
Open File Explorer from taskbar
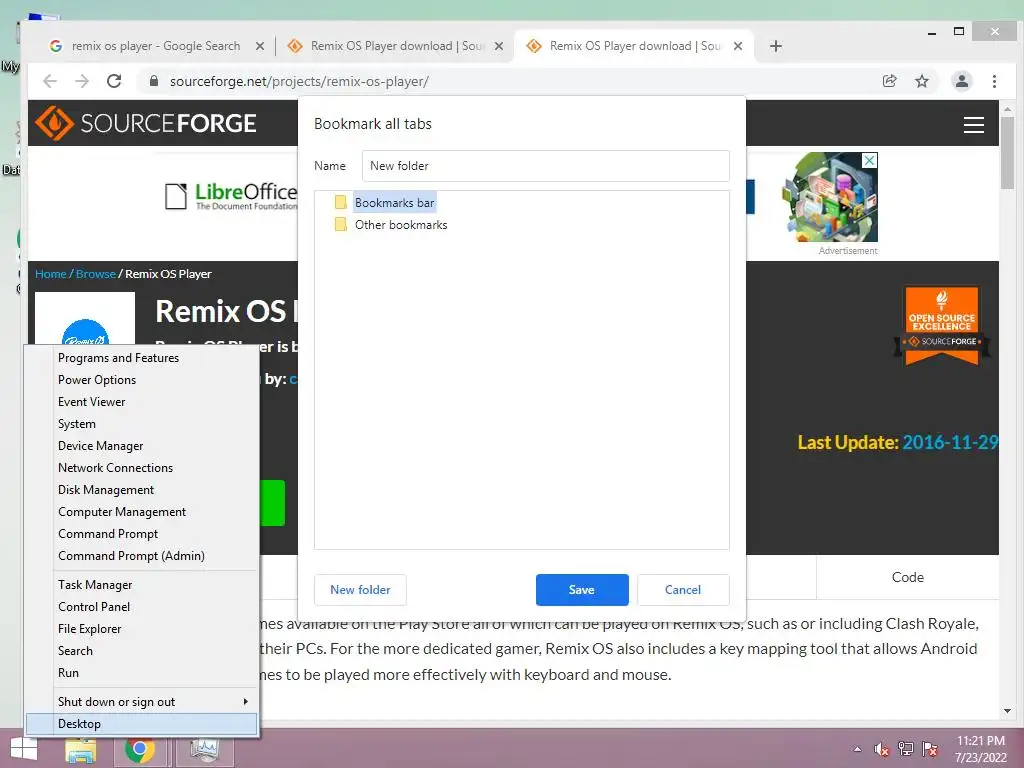coord(81,750)
